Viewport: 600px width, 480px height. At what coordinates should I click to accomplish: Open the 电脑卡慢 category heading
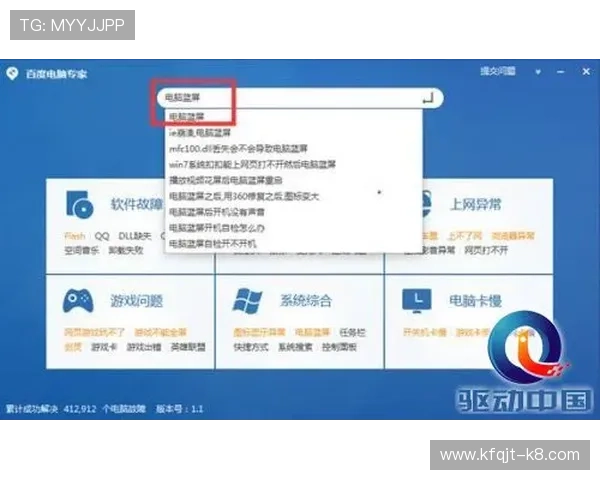pos(475,301)
